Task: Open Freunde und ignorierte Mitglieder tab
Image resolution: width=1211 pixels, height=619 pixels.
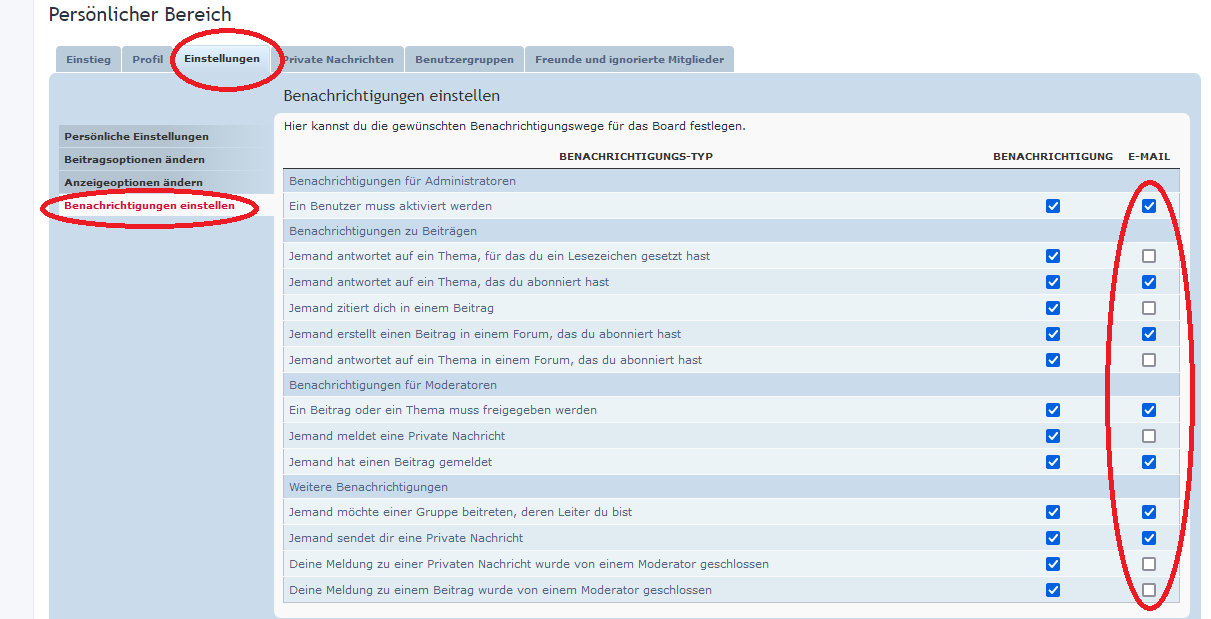Action: click(629, 59)
